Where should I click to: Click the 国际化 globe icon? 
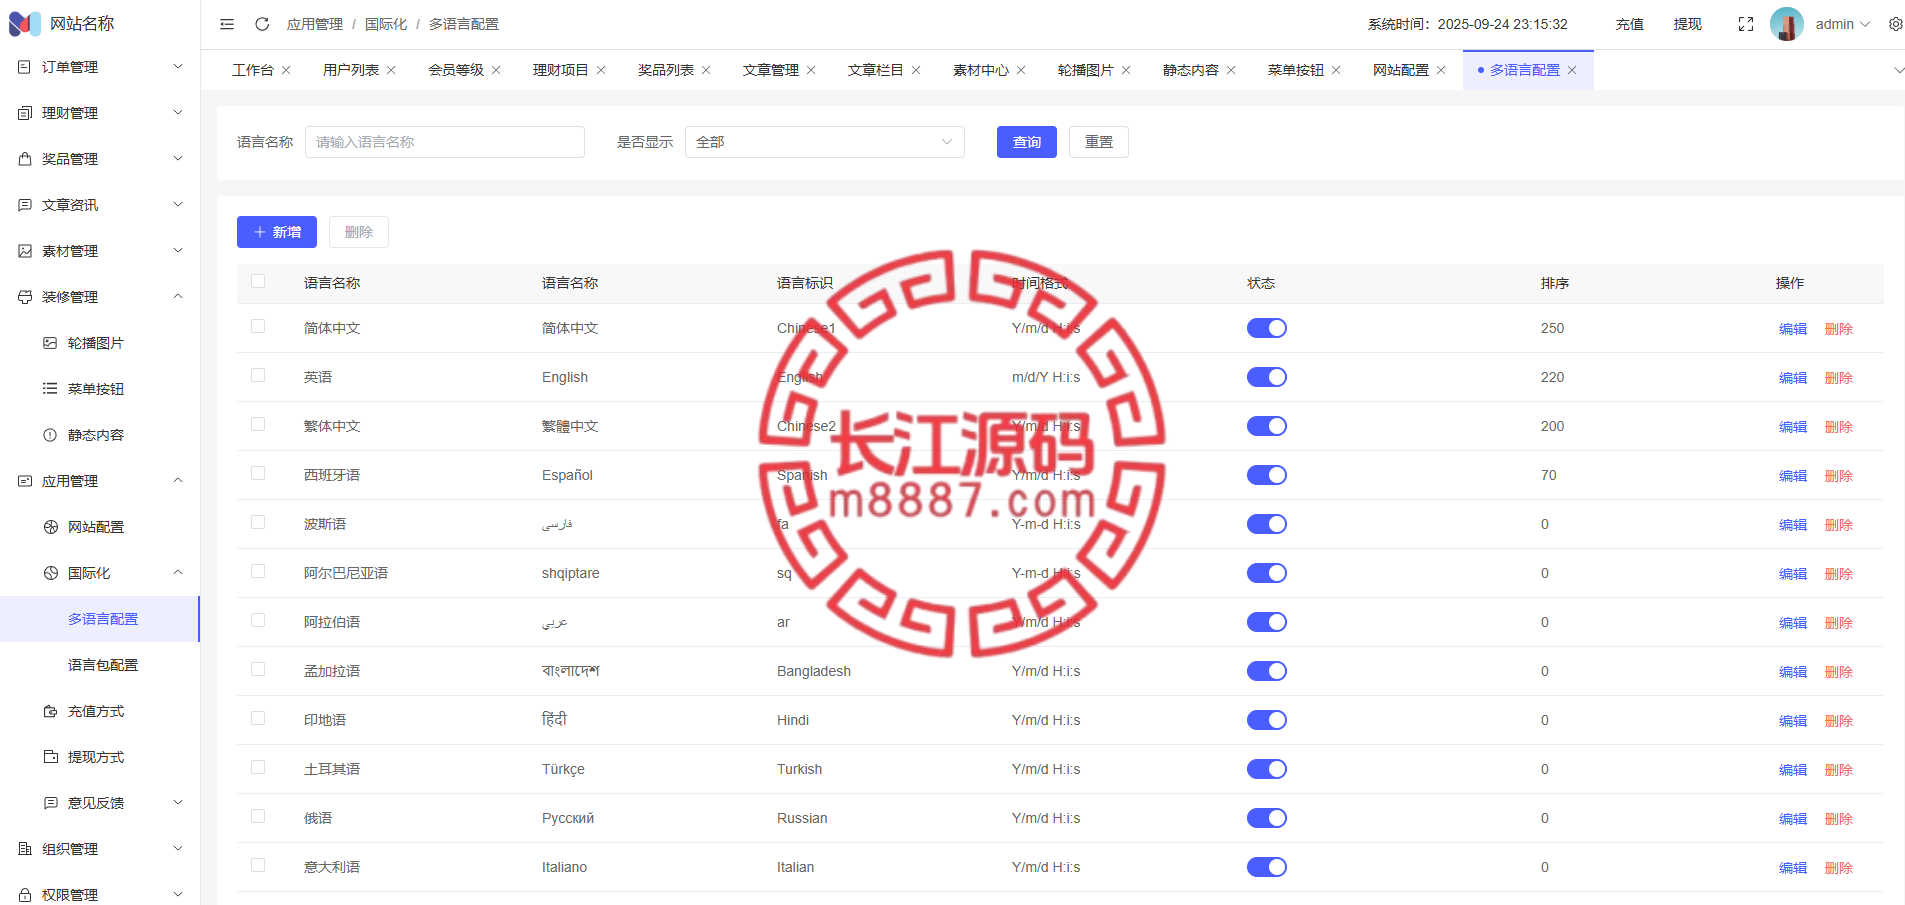(50, 573)
